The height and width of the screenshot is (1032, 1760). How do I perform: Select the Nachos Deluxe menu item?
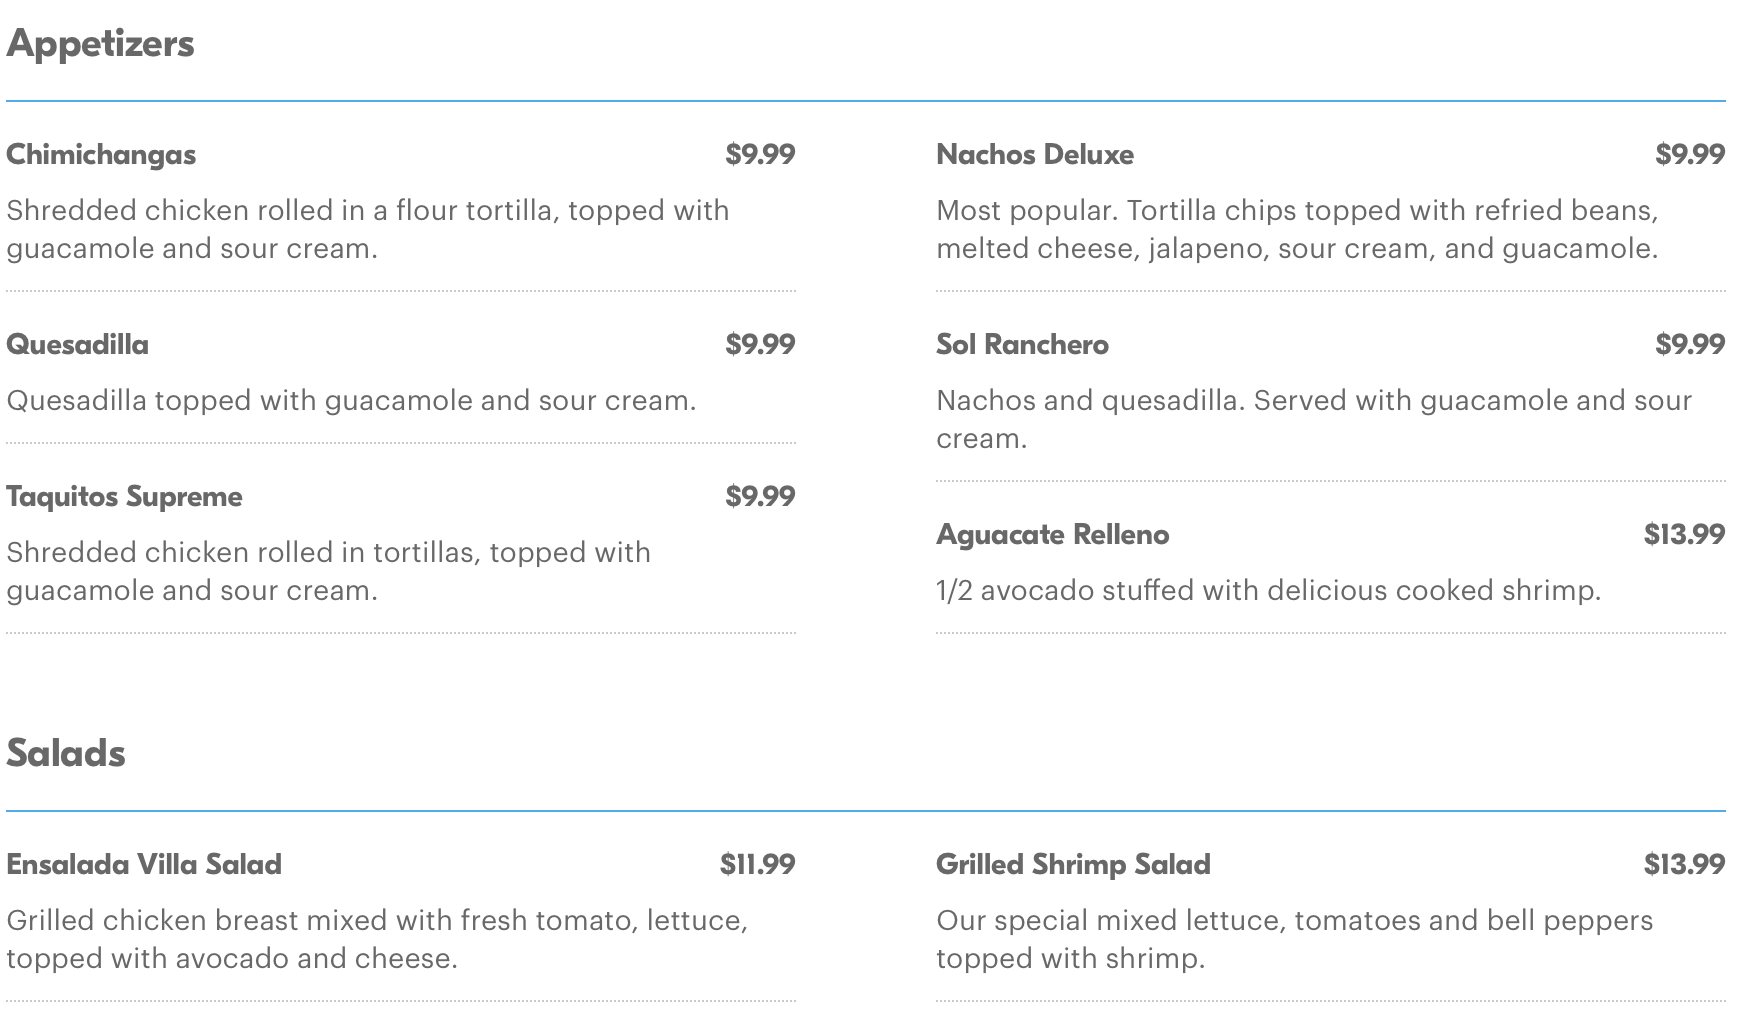[x=1034, y=155]
